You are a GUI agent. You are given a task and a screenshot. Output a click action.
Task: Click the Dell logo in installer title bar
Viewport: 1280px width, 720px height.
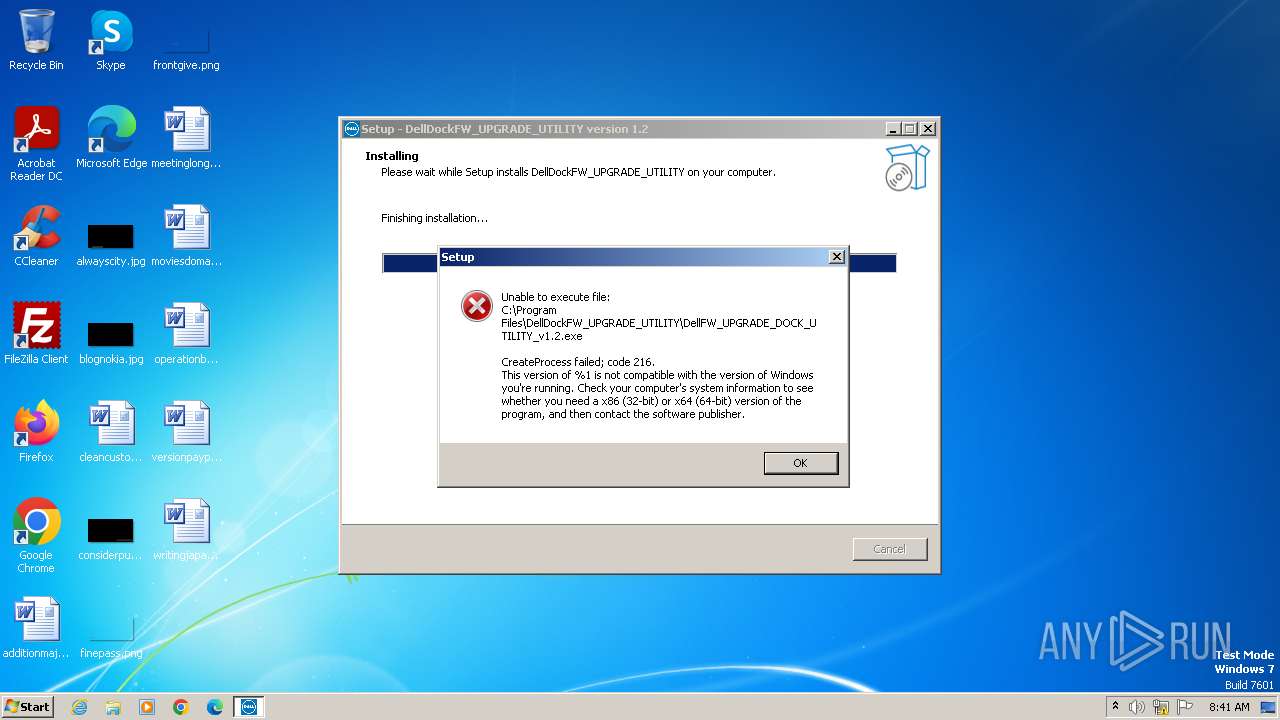pos(351,129)
